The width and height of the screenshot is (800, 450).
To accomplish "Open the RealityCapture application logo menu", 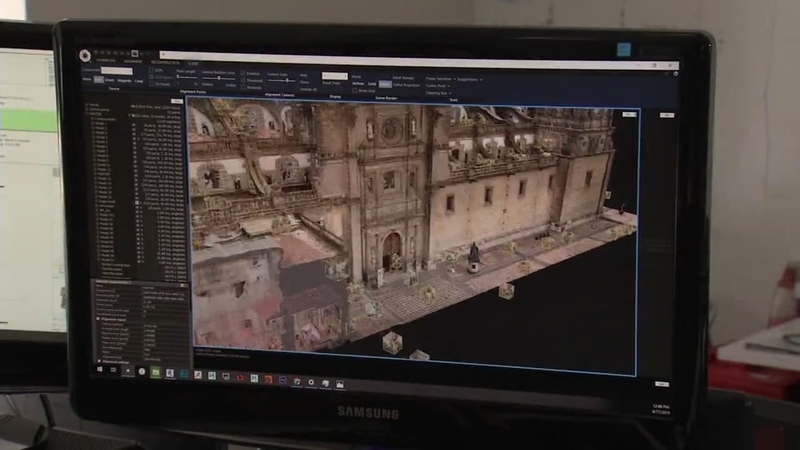I will 85,55.
